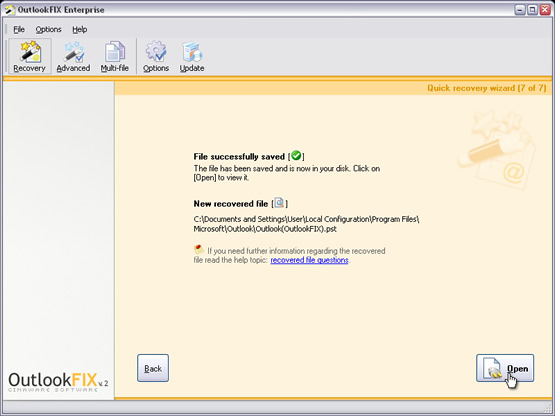Minimize the OutlookFIX Enterprise window
Viewport: 555px width, 416px height.
[x=520, y=10]
